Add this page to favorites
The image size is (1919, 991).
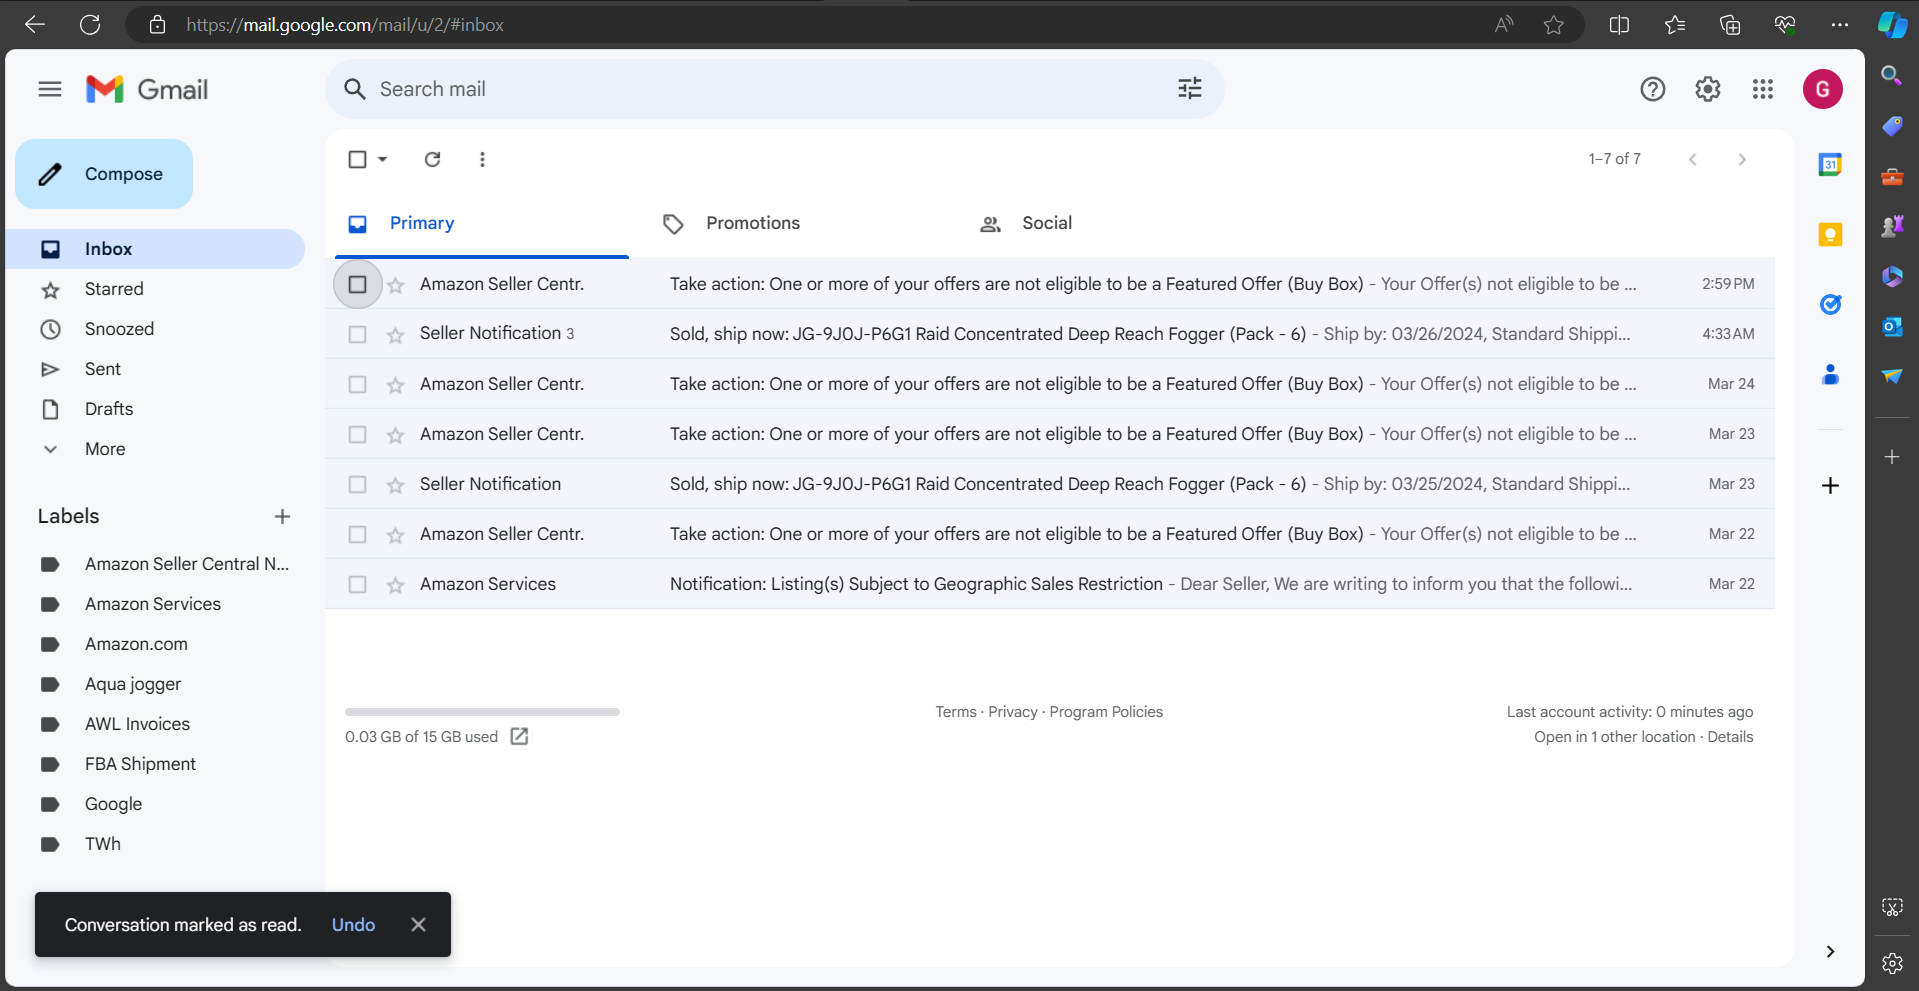(1553, 25)
